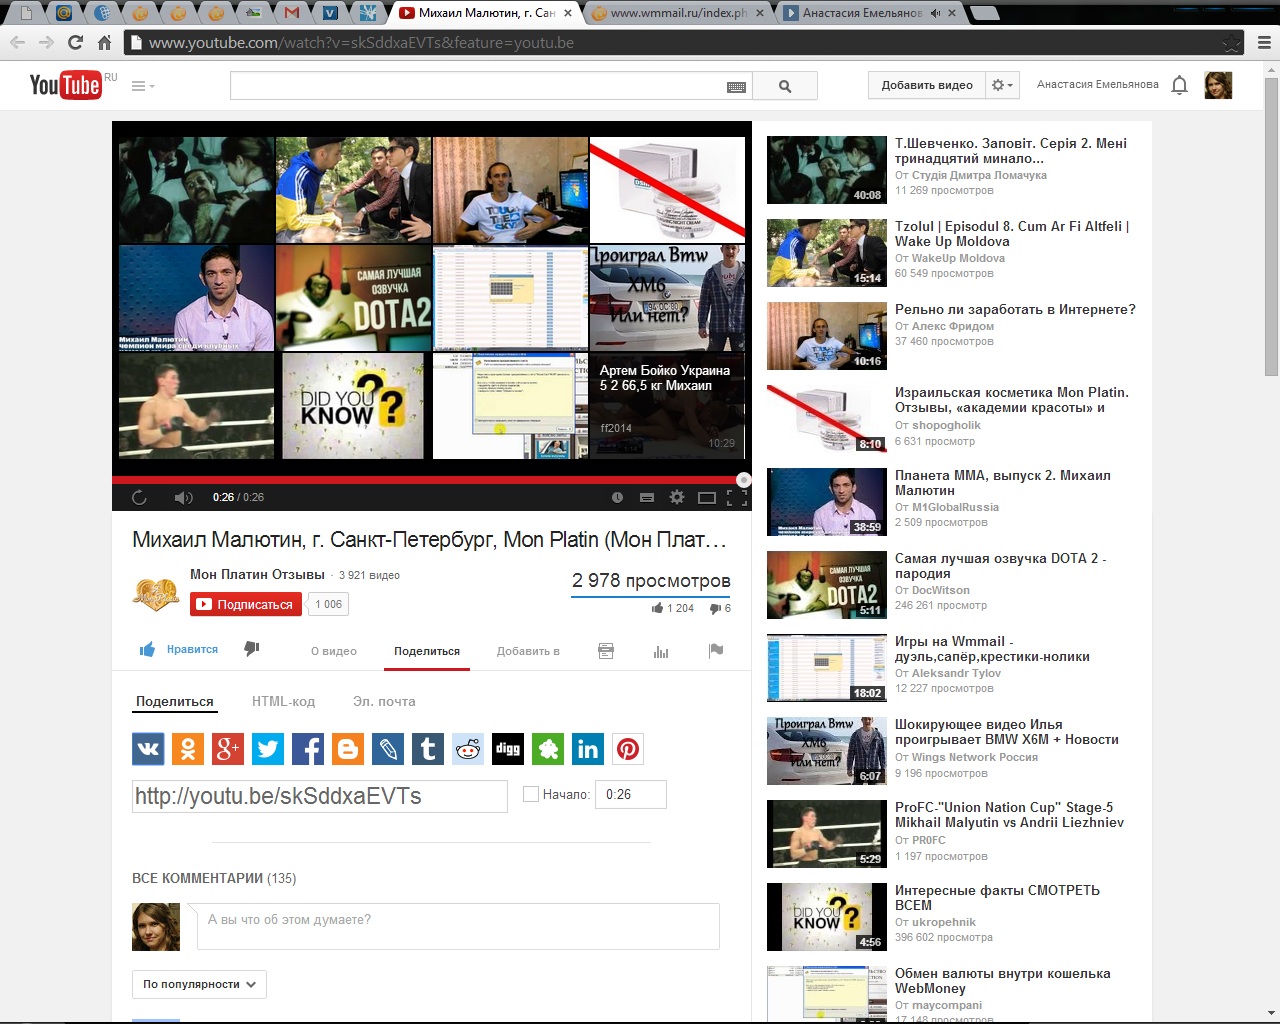Click thumbs down dislike icon

tap(252, 649)
